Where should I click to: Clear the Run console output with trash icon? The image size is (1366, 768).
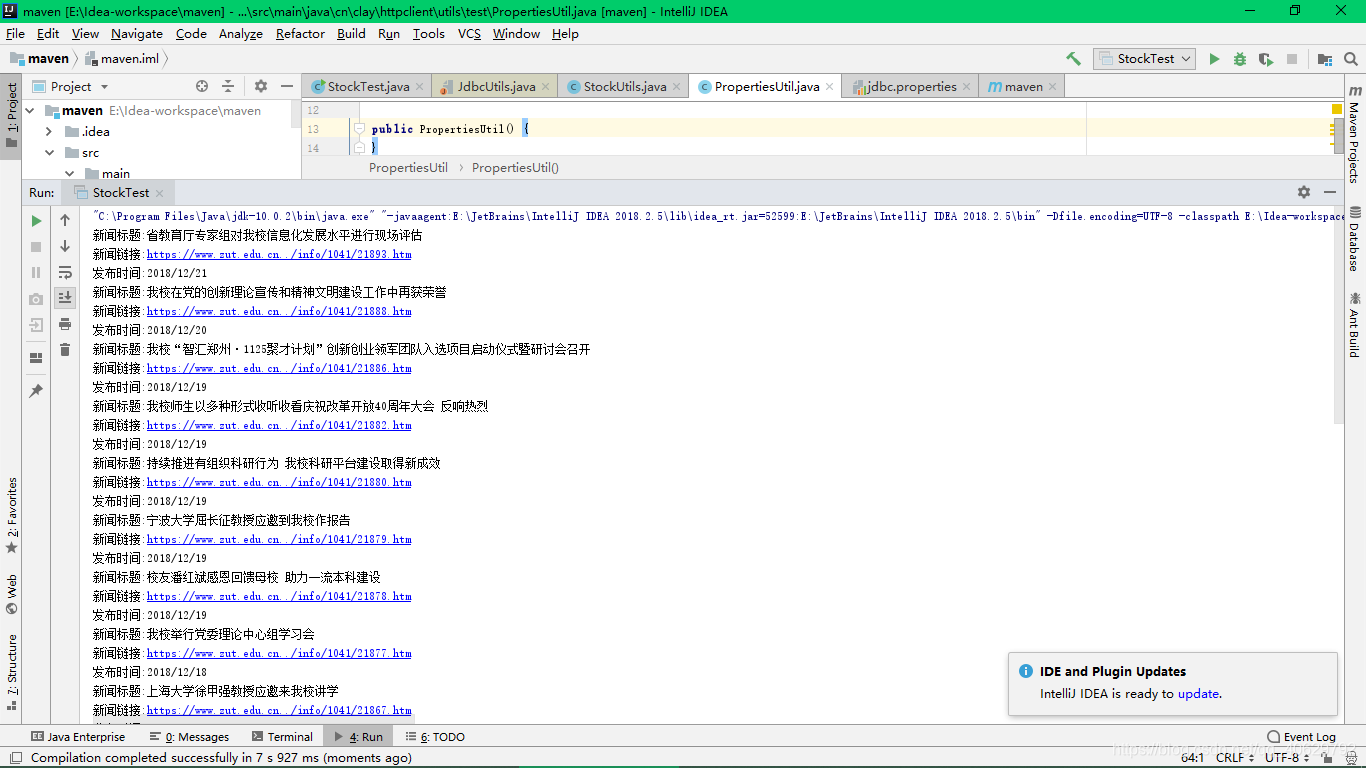pos(64,348)
